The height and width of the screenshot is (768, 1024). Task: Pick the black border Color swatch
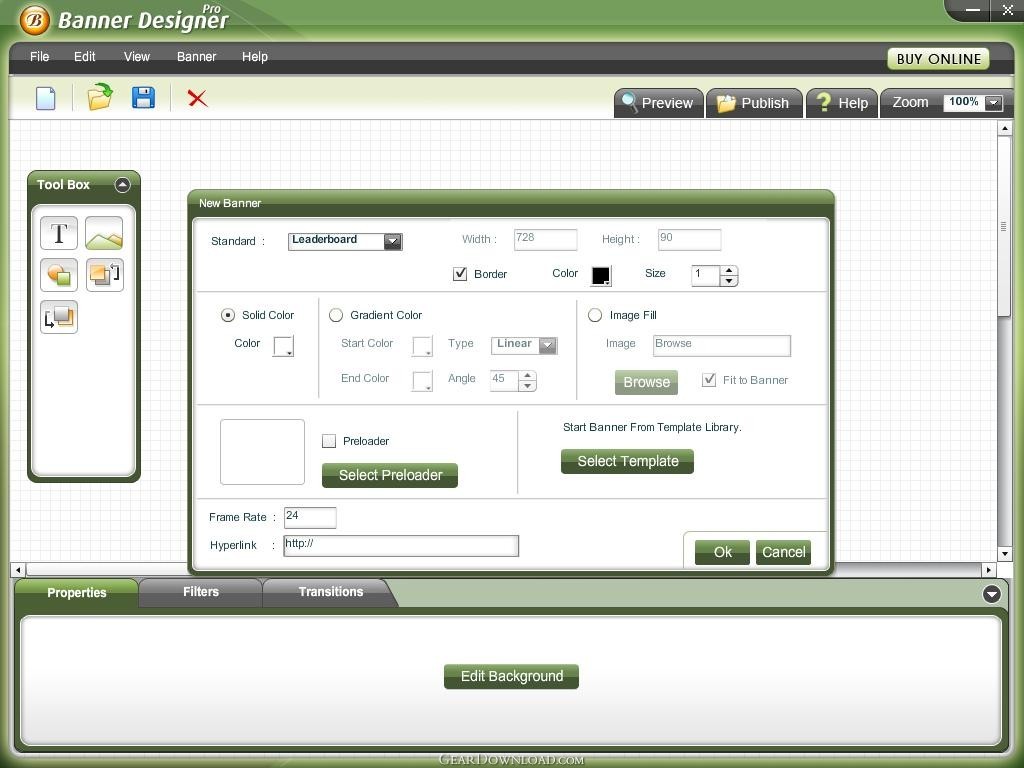[x=601, y=276]
